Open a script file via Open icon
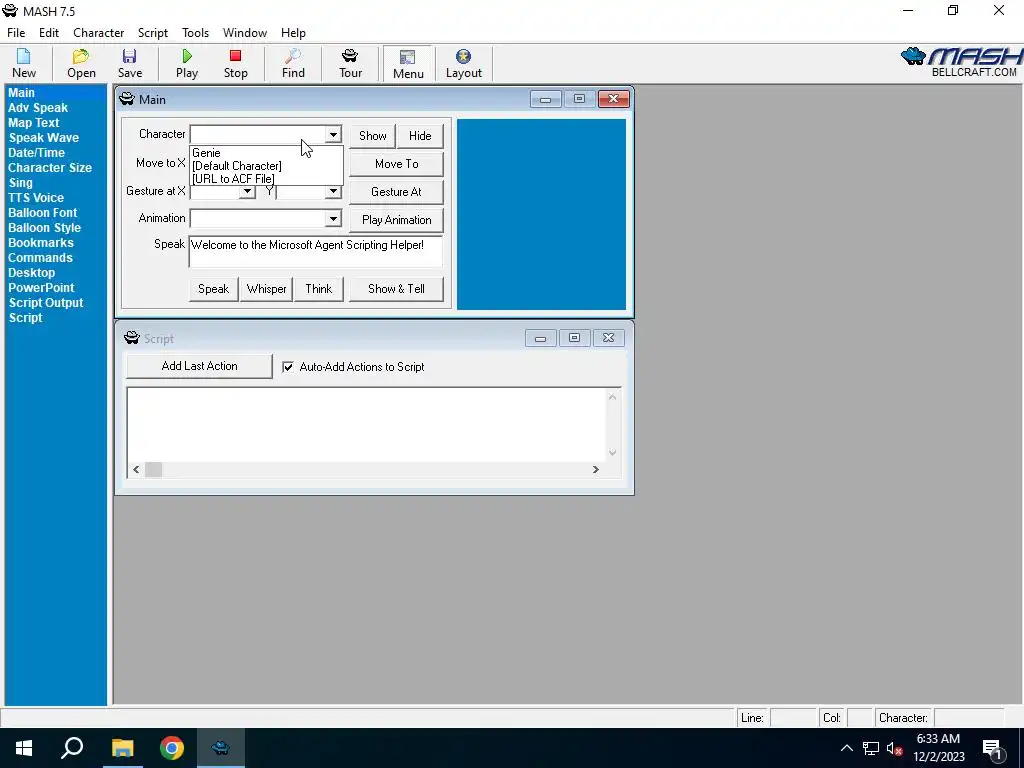This screenshot has width=1024, height=768. pos(81,63)
